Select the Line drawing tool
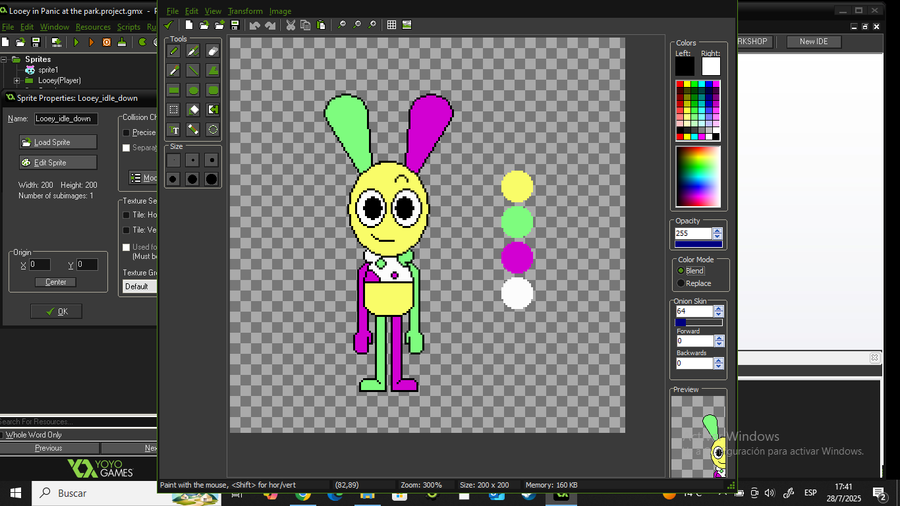 pyautogui.click(x=193, y=71)
